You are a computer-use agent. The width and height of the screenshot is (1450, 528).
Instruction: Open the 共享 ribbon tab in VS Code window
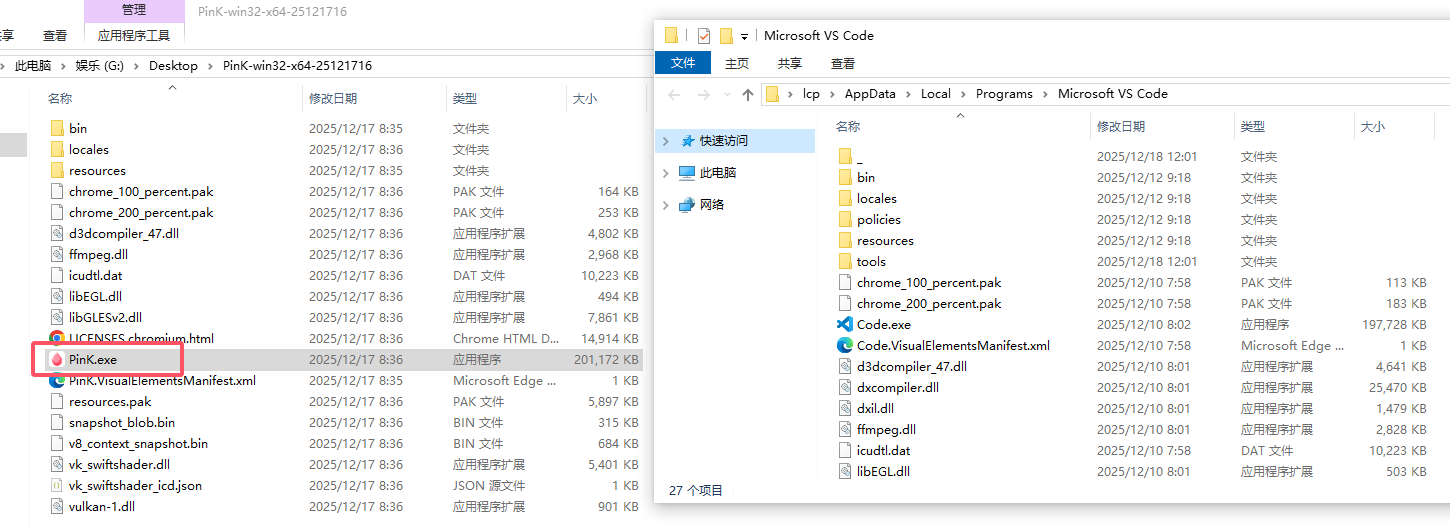[x=790, y=63]
